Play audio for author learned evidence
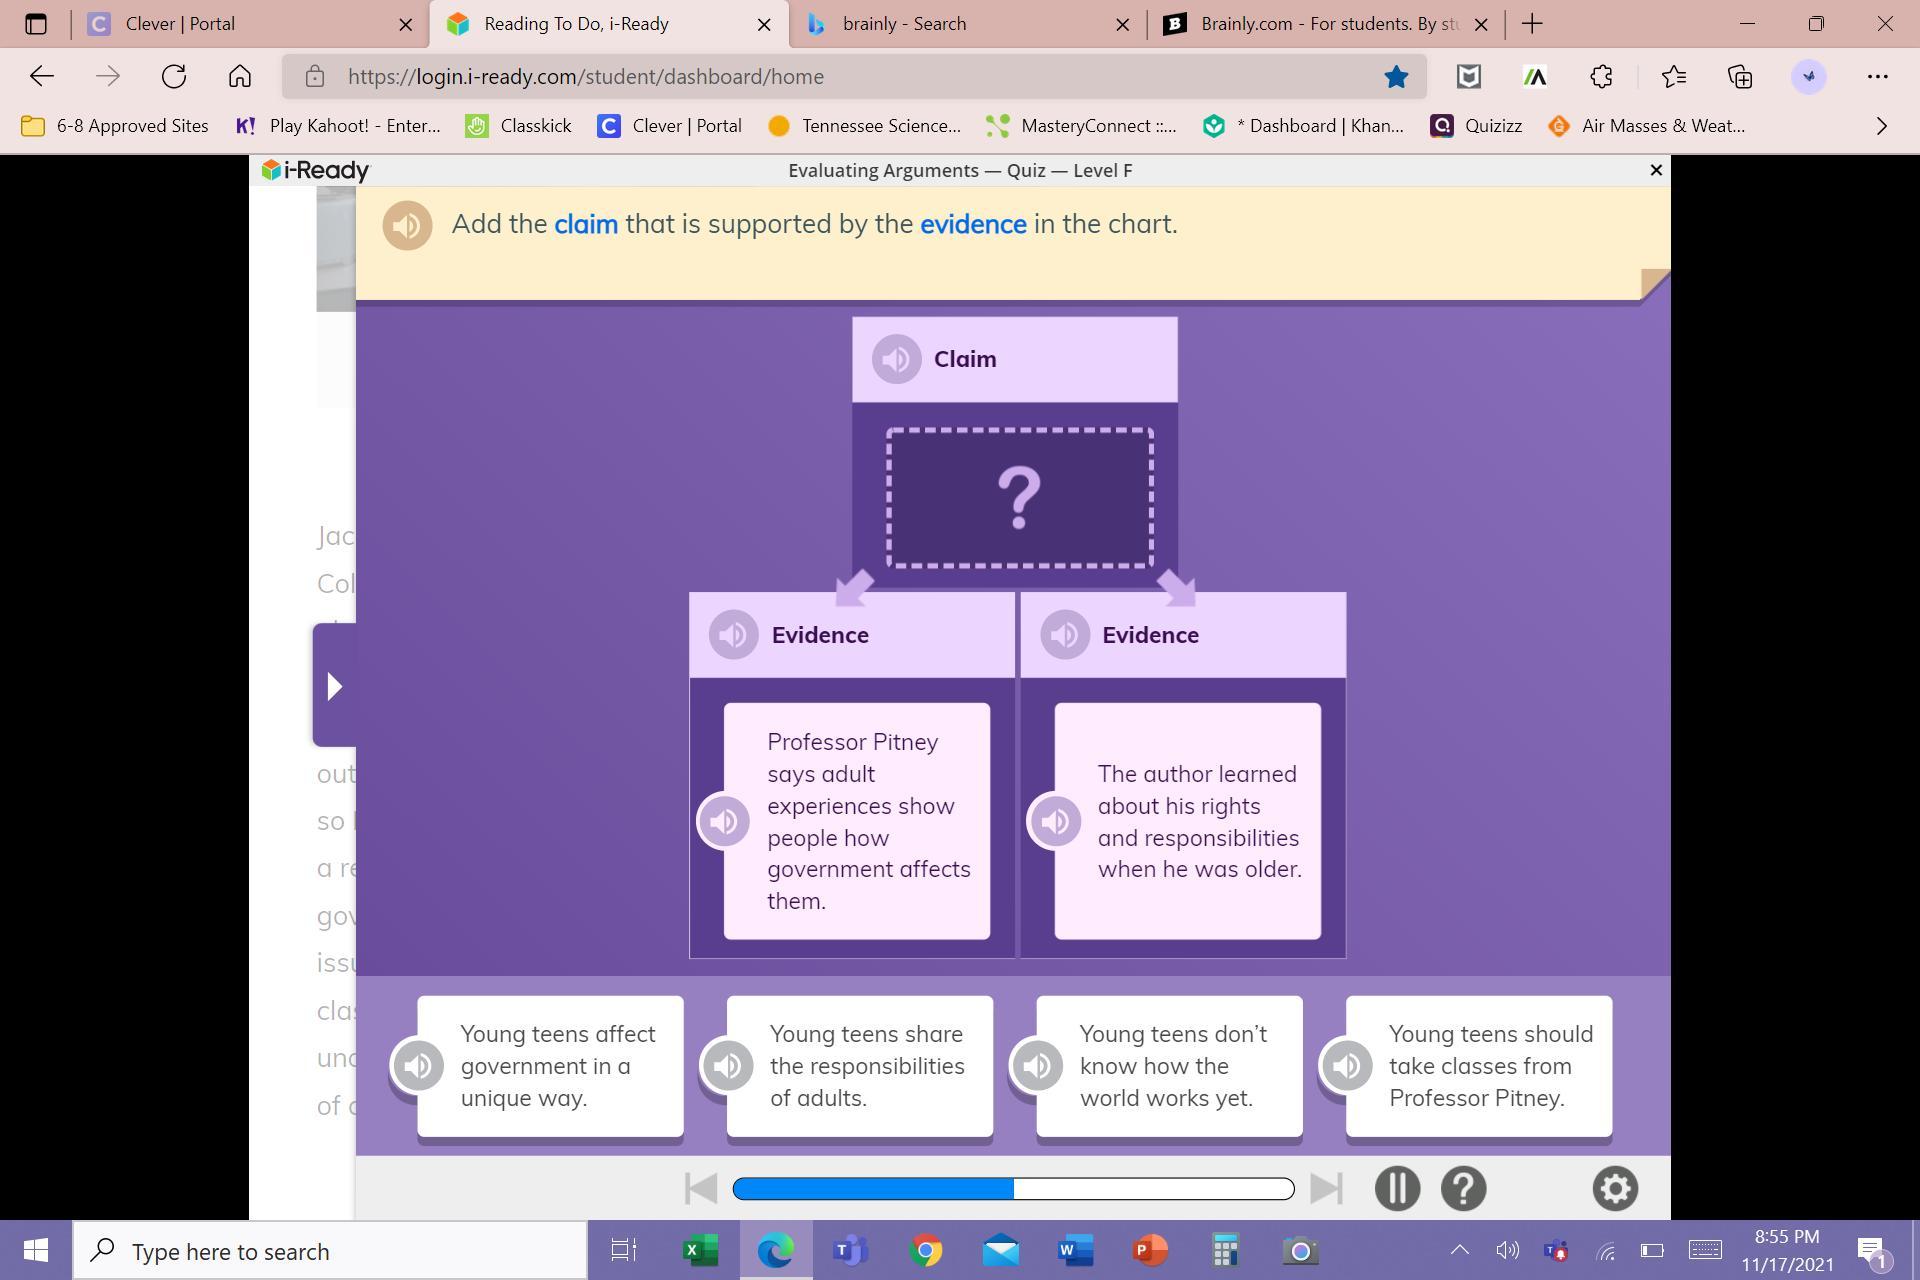Image resolution: width=1920 pixels, height=1280 pixels. [1054, 821]
